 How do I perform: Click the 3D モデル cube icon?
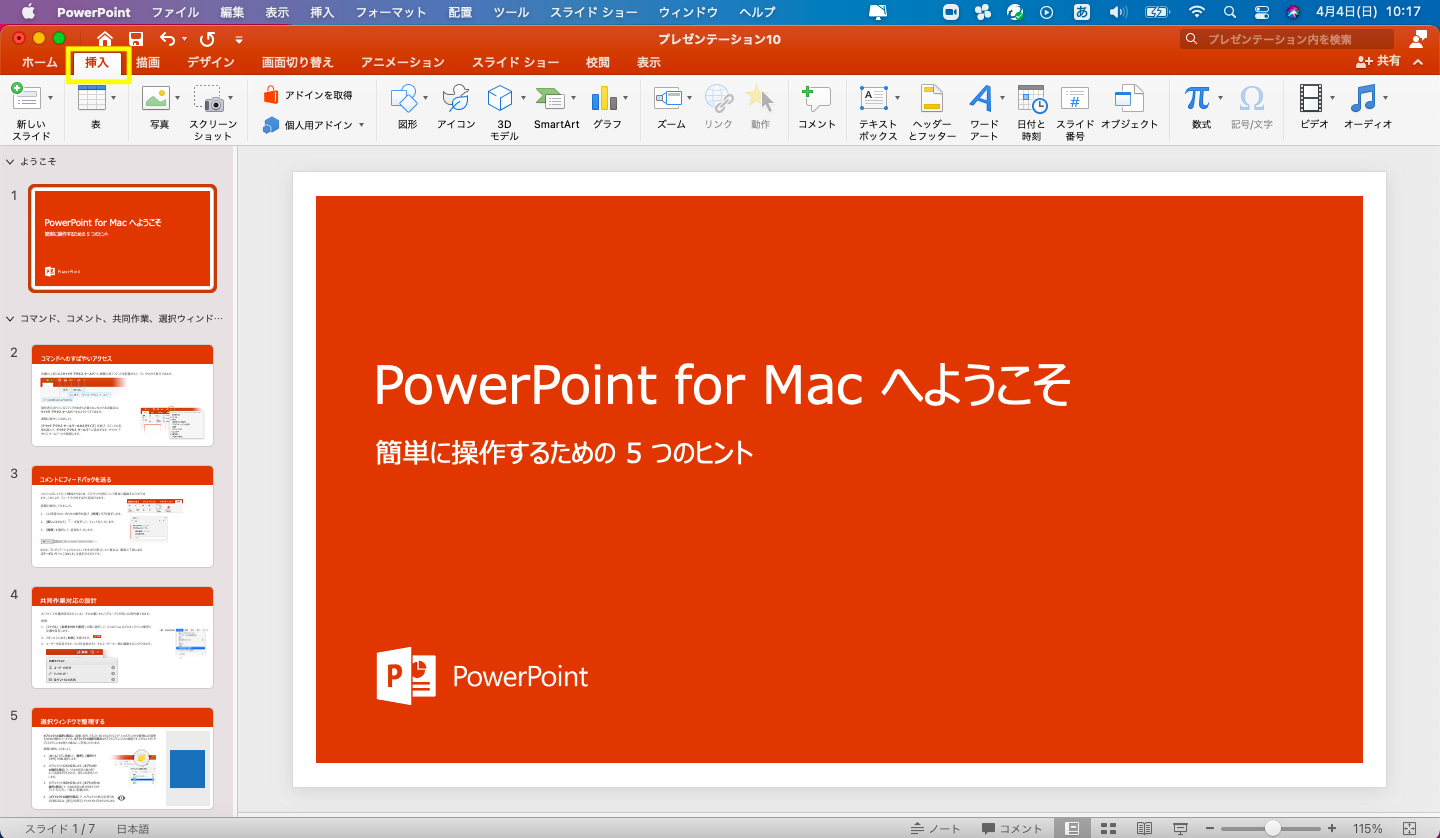500,98
